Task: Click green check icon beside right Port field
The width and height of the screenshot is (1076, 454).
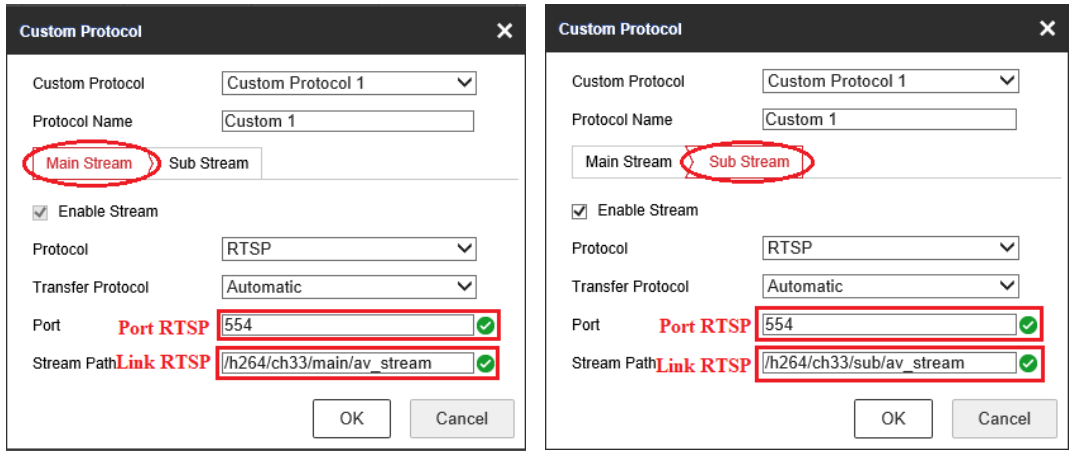Action: (1027, 325)
